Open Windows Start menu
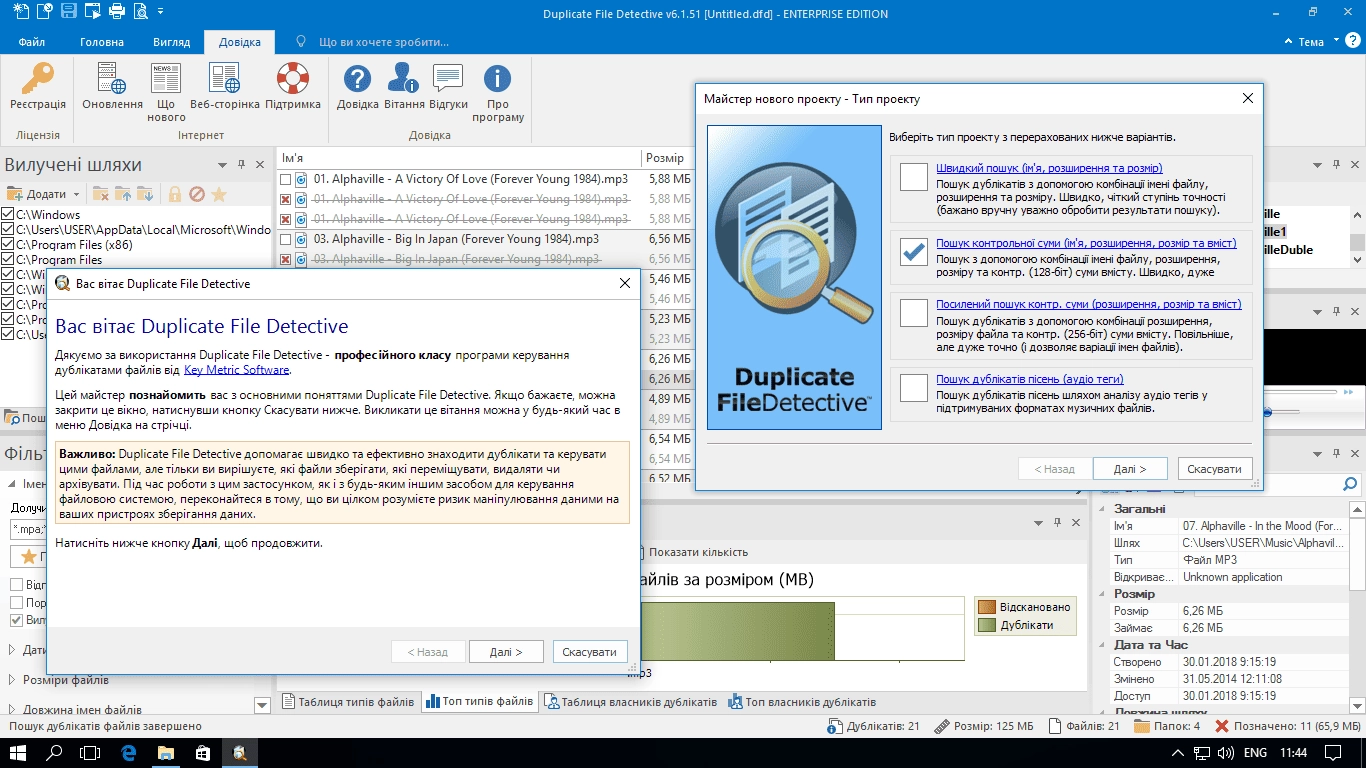Viewport: 1366px width, 768px height. tap(19, 753)
